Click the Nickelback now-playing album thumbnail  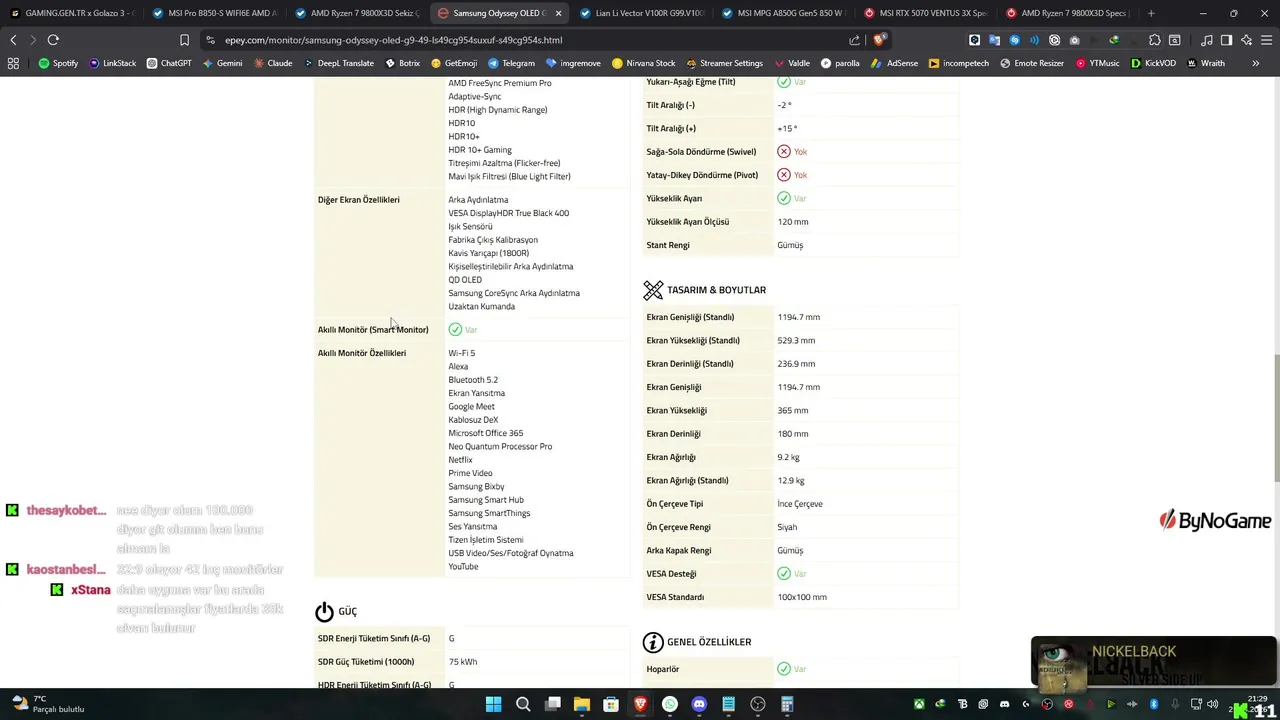click(1061, 667)
